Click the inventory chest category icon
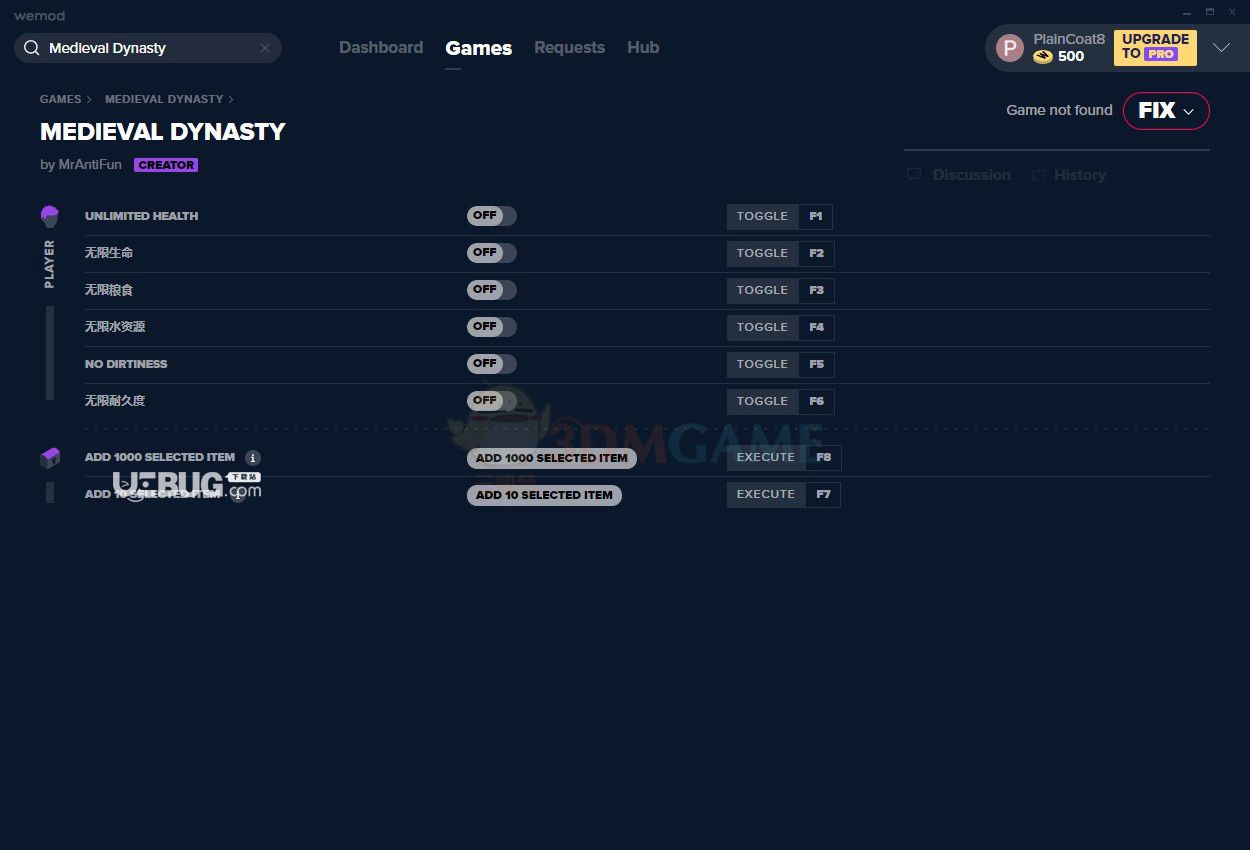1250x850 pixels. pyautogui.click(x=50, y=458)
